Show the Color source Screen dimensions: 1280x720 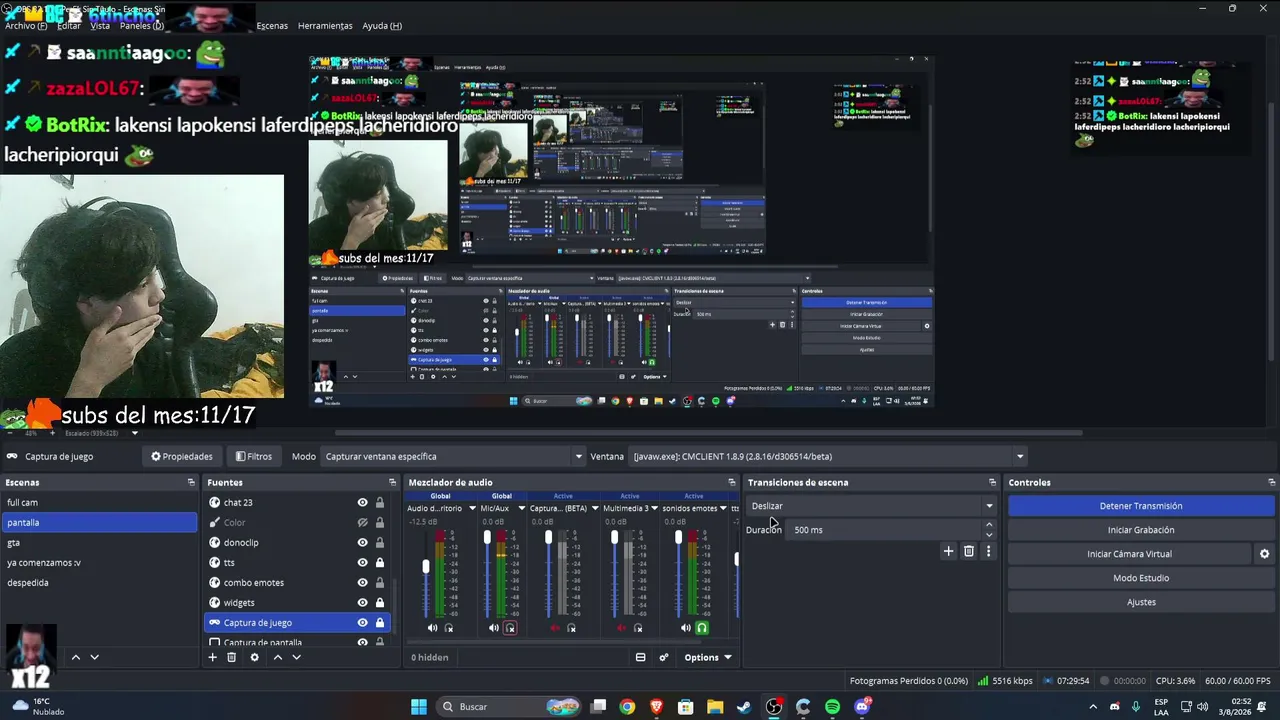click(x=362, y=522)
